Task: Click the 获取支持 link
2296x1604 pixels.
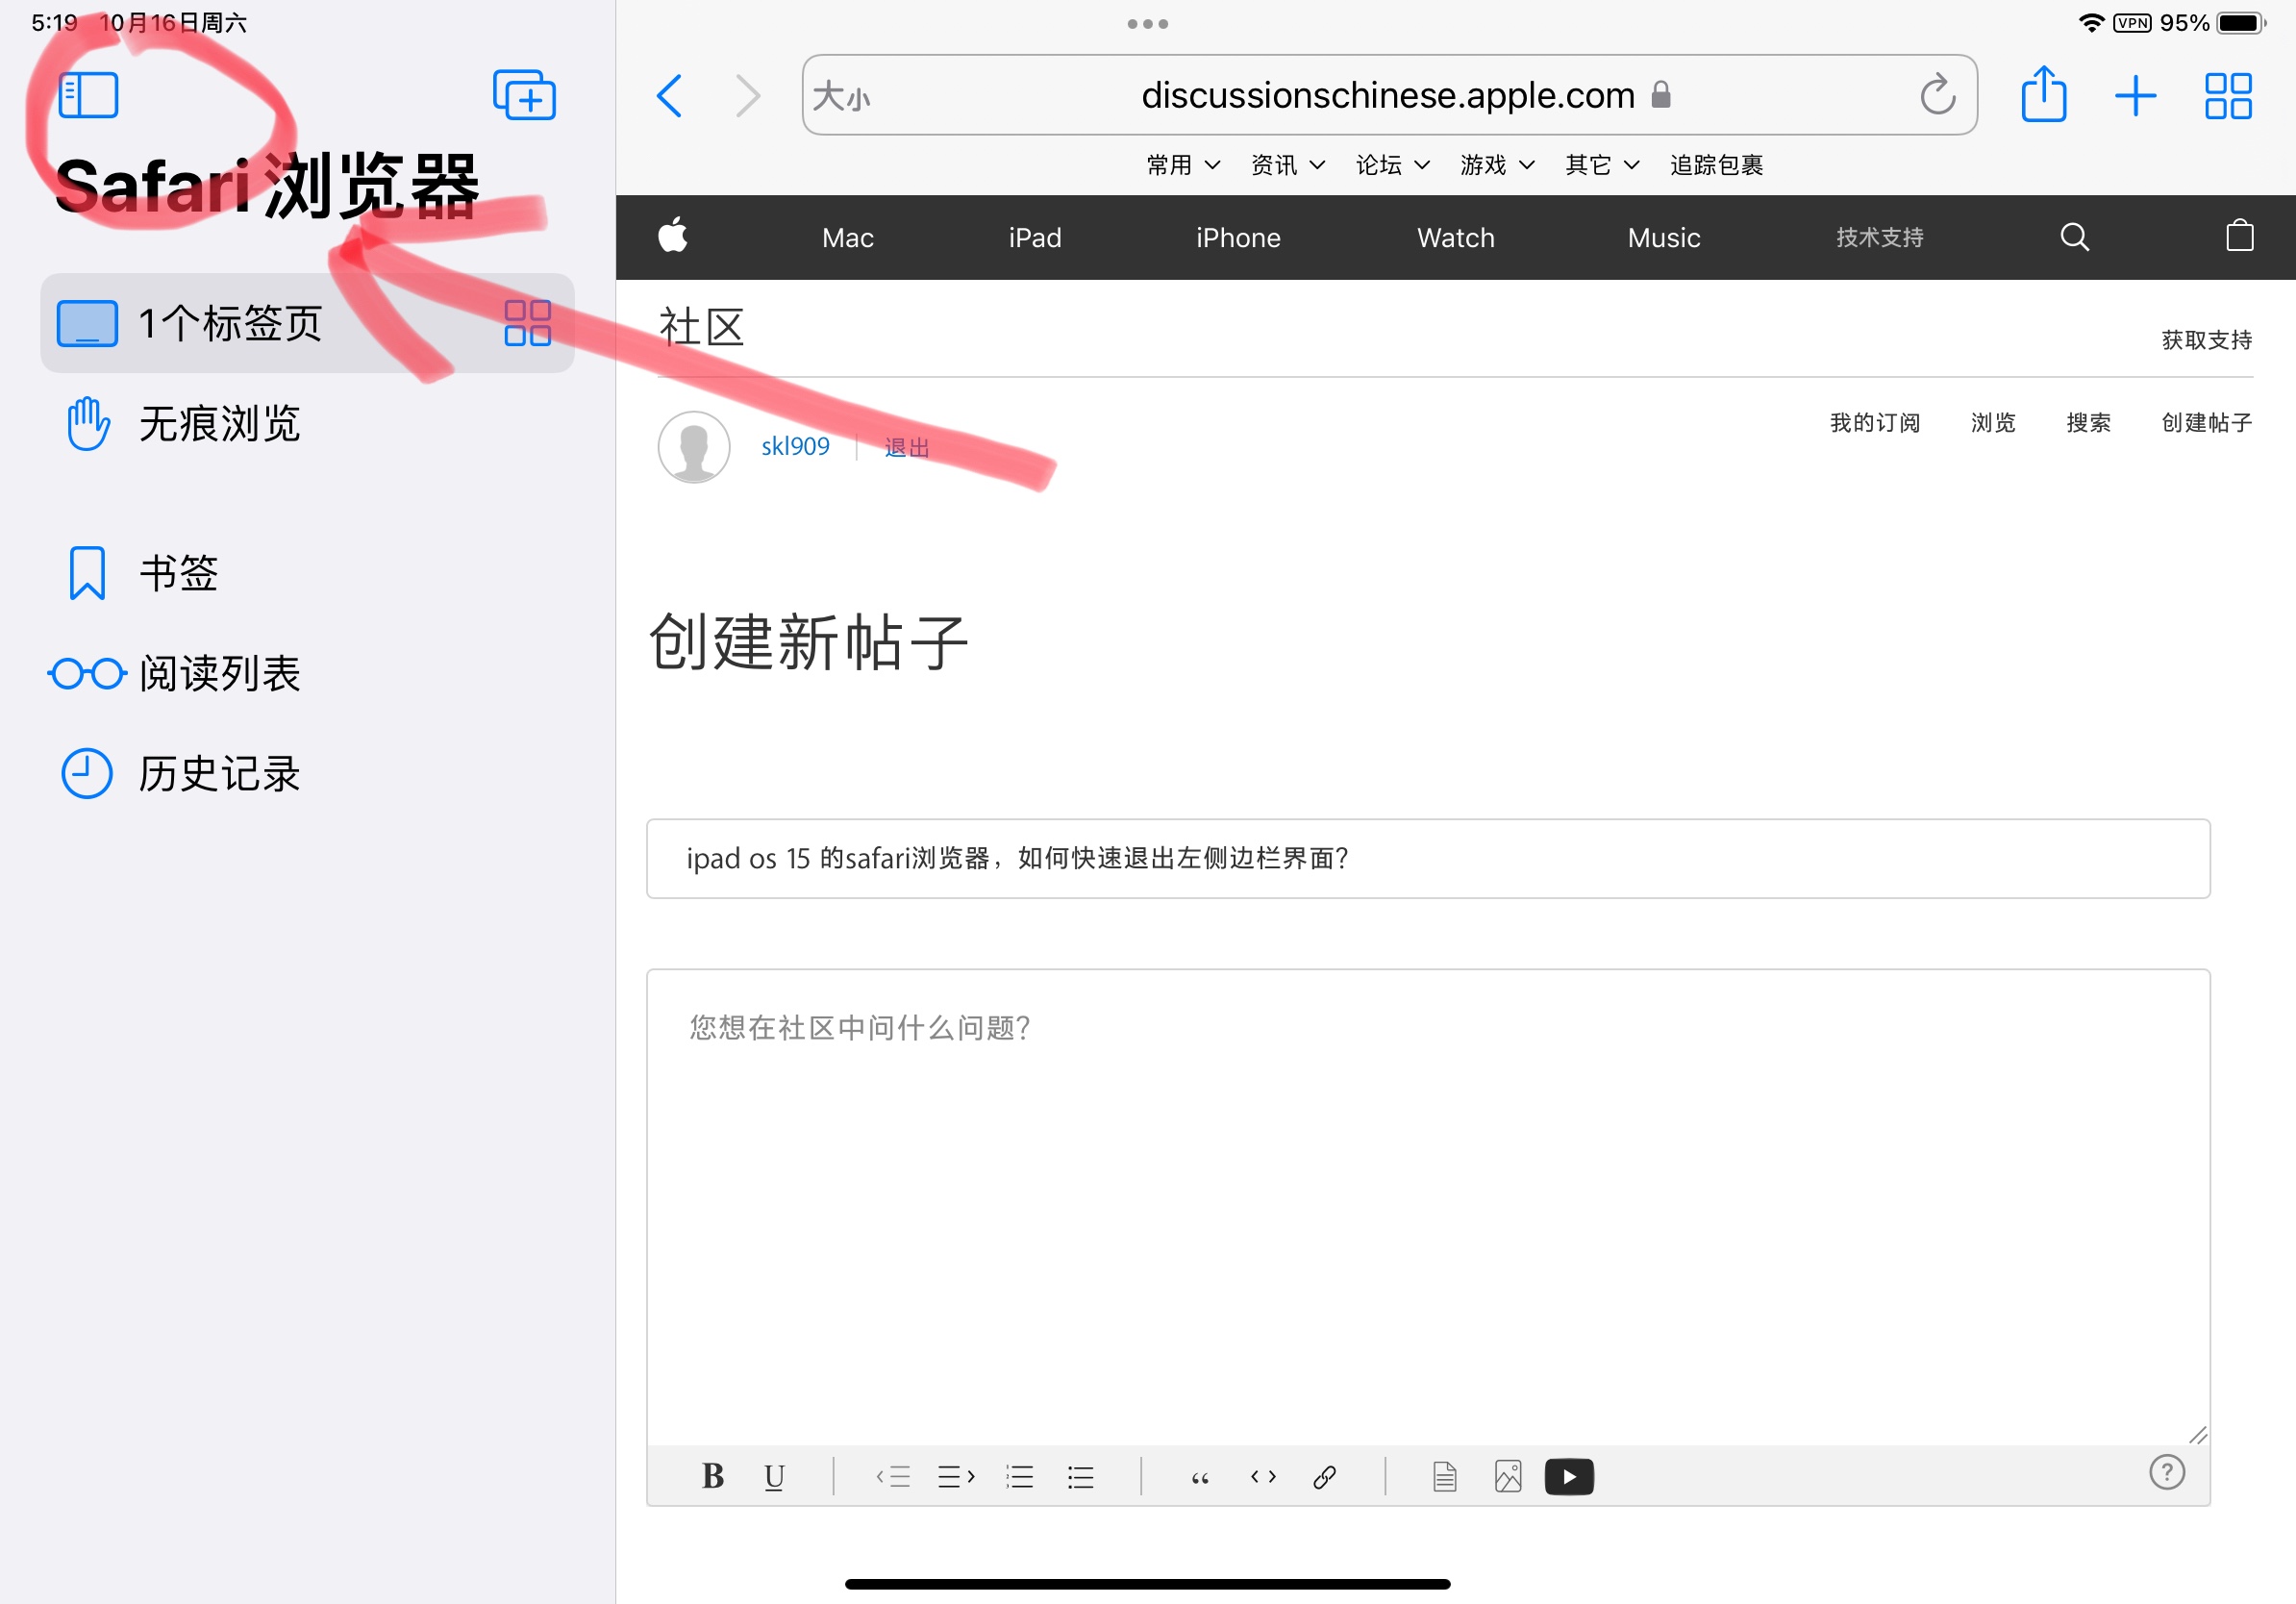Action: (x=2206, y=340)
